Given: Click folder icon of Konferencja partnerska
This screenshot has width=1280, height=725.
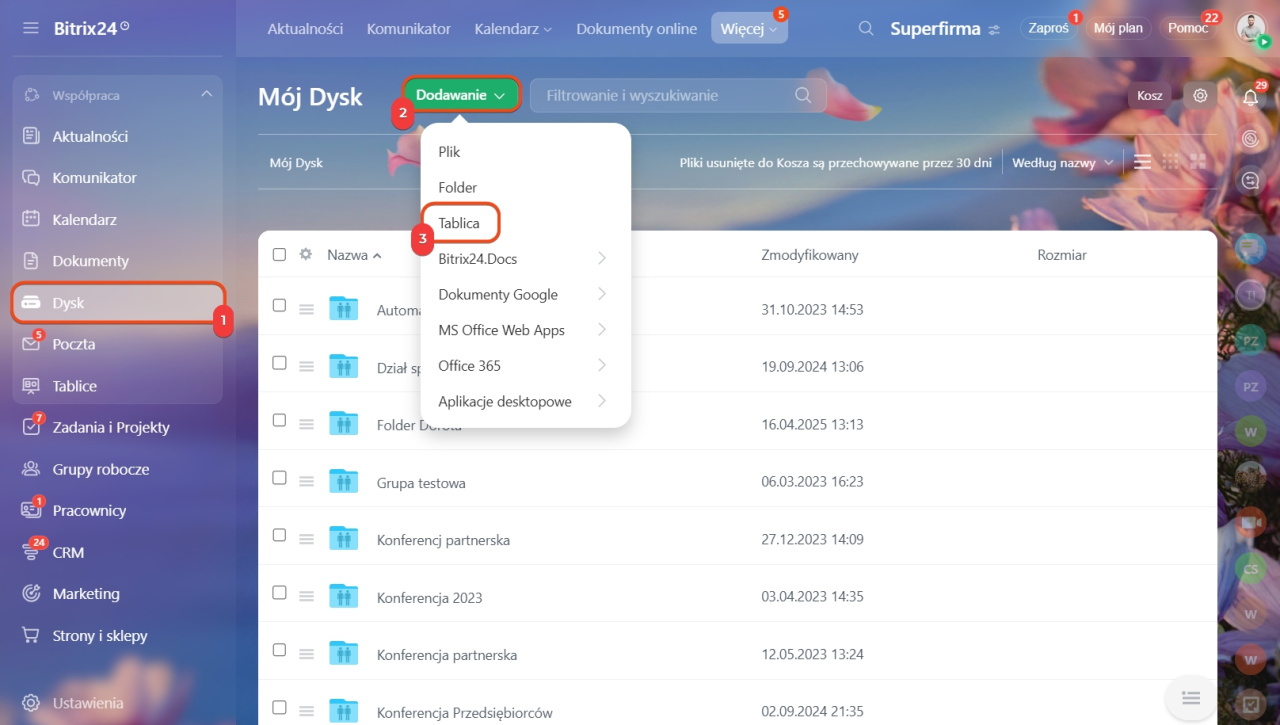Looking at the screenshot, I should [x=343, y=654].
